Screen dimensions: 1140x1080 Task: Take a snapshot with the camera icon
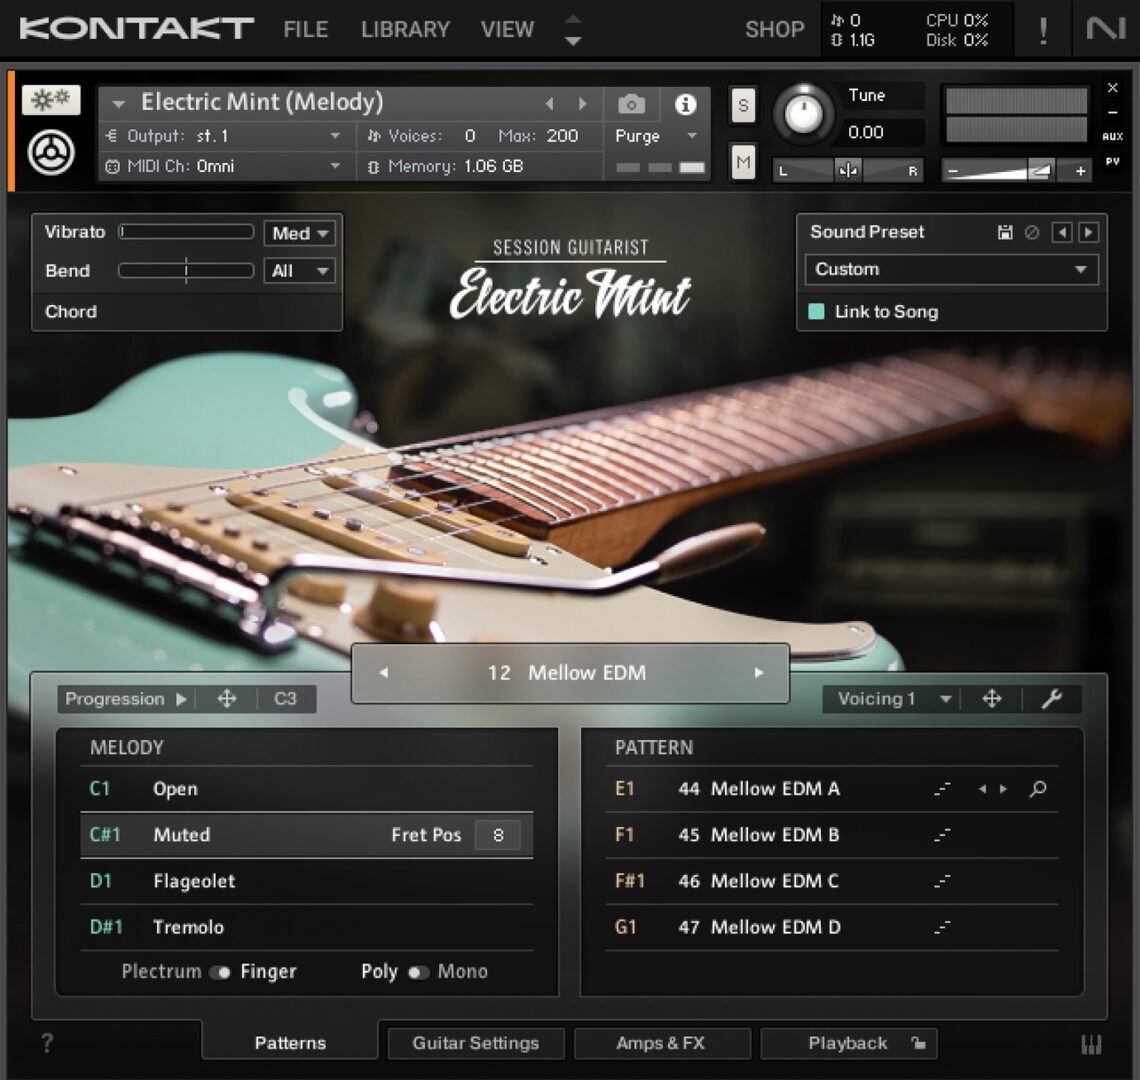[x=631, y=102]
